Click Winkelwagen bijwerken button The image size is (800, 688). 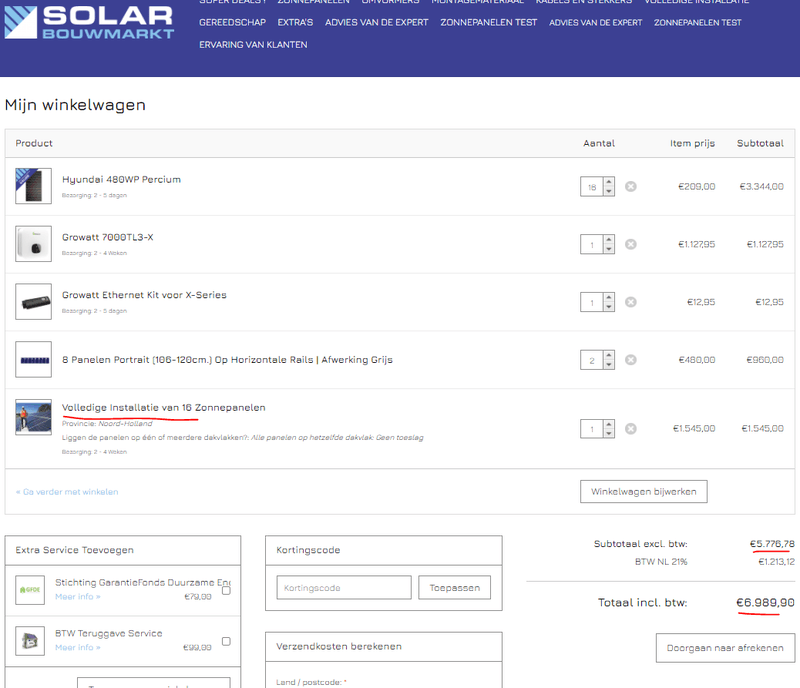643,492
